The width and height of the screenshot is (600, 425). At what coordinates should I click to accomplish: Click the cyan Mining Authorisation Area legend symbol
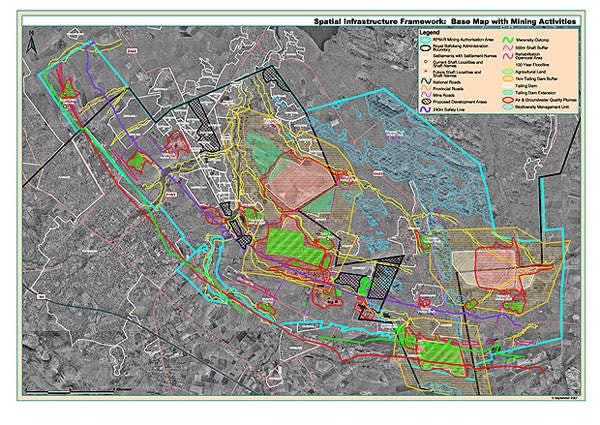(x=426, y=39)
